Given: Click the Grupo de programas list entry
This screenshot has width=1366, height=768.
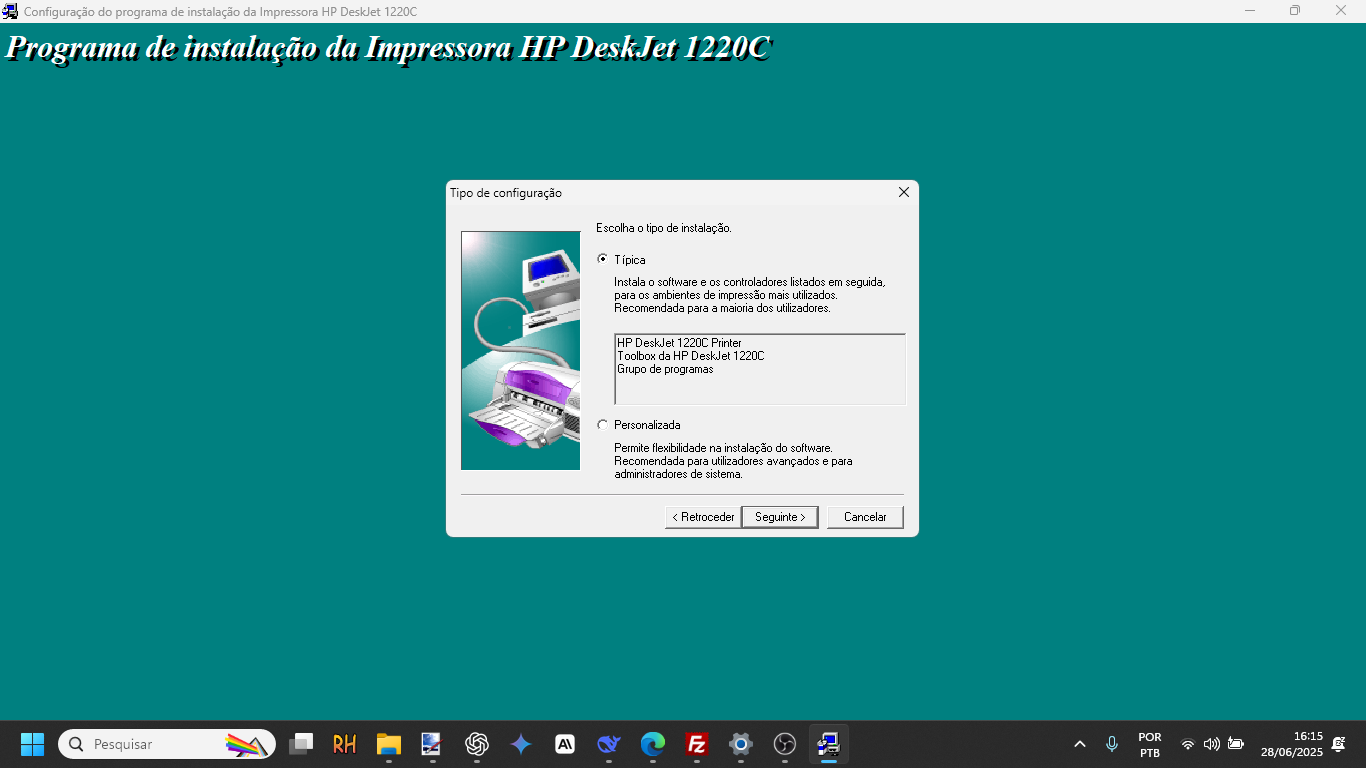Looking at the screenshot, I should point(665,369).
